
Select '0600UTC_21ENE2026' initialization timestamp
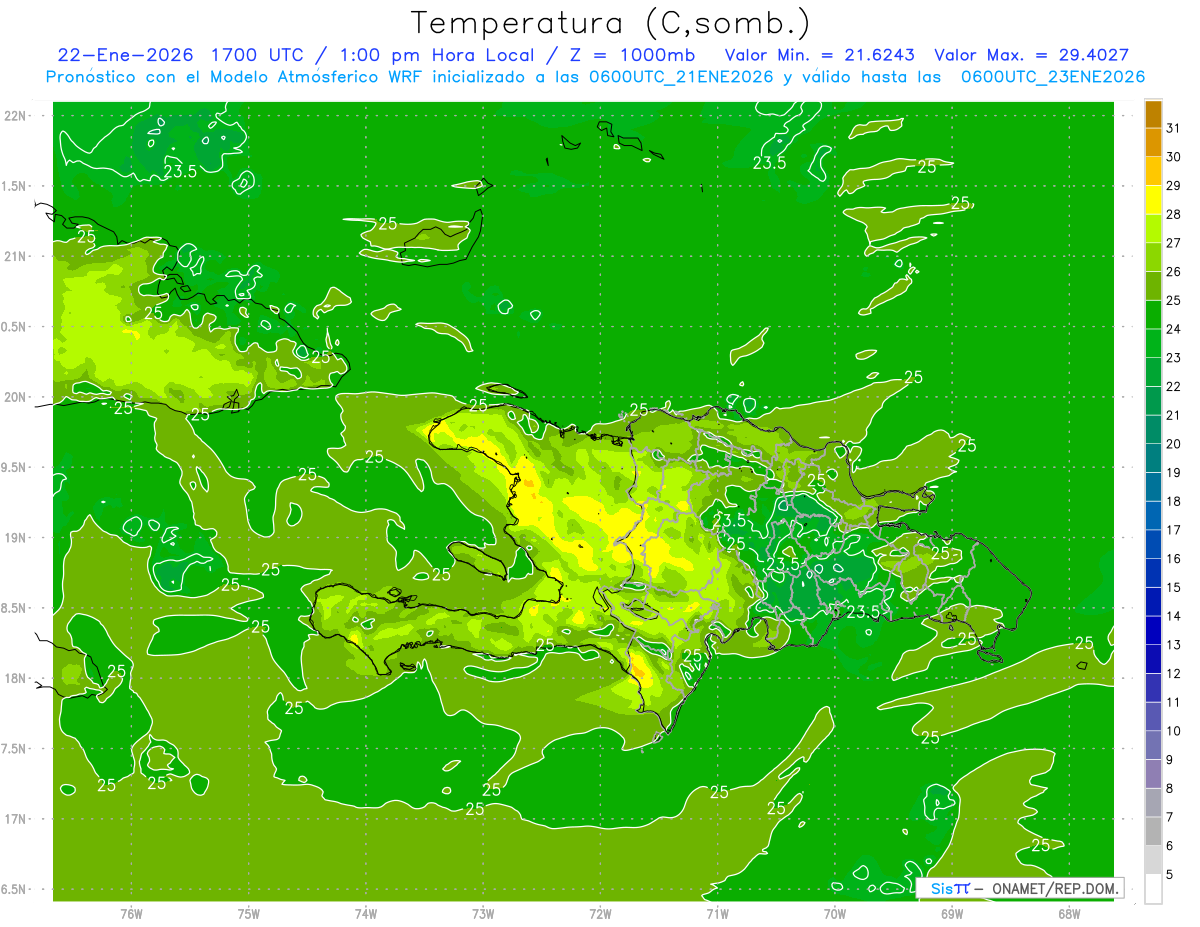point(679,77)
